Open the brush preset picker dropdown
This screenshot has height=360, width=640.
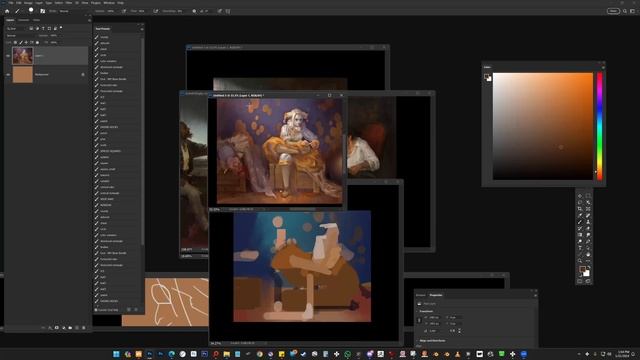(x=31, y=11)
